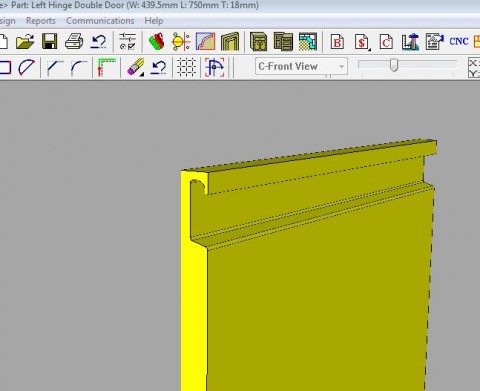Click the Print icon
Viewport: 480px width, 391px height.
pos(74,42)
